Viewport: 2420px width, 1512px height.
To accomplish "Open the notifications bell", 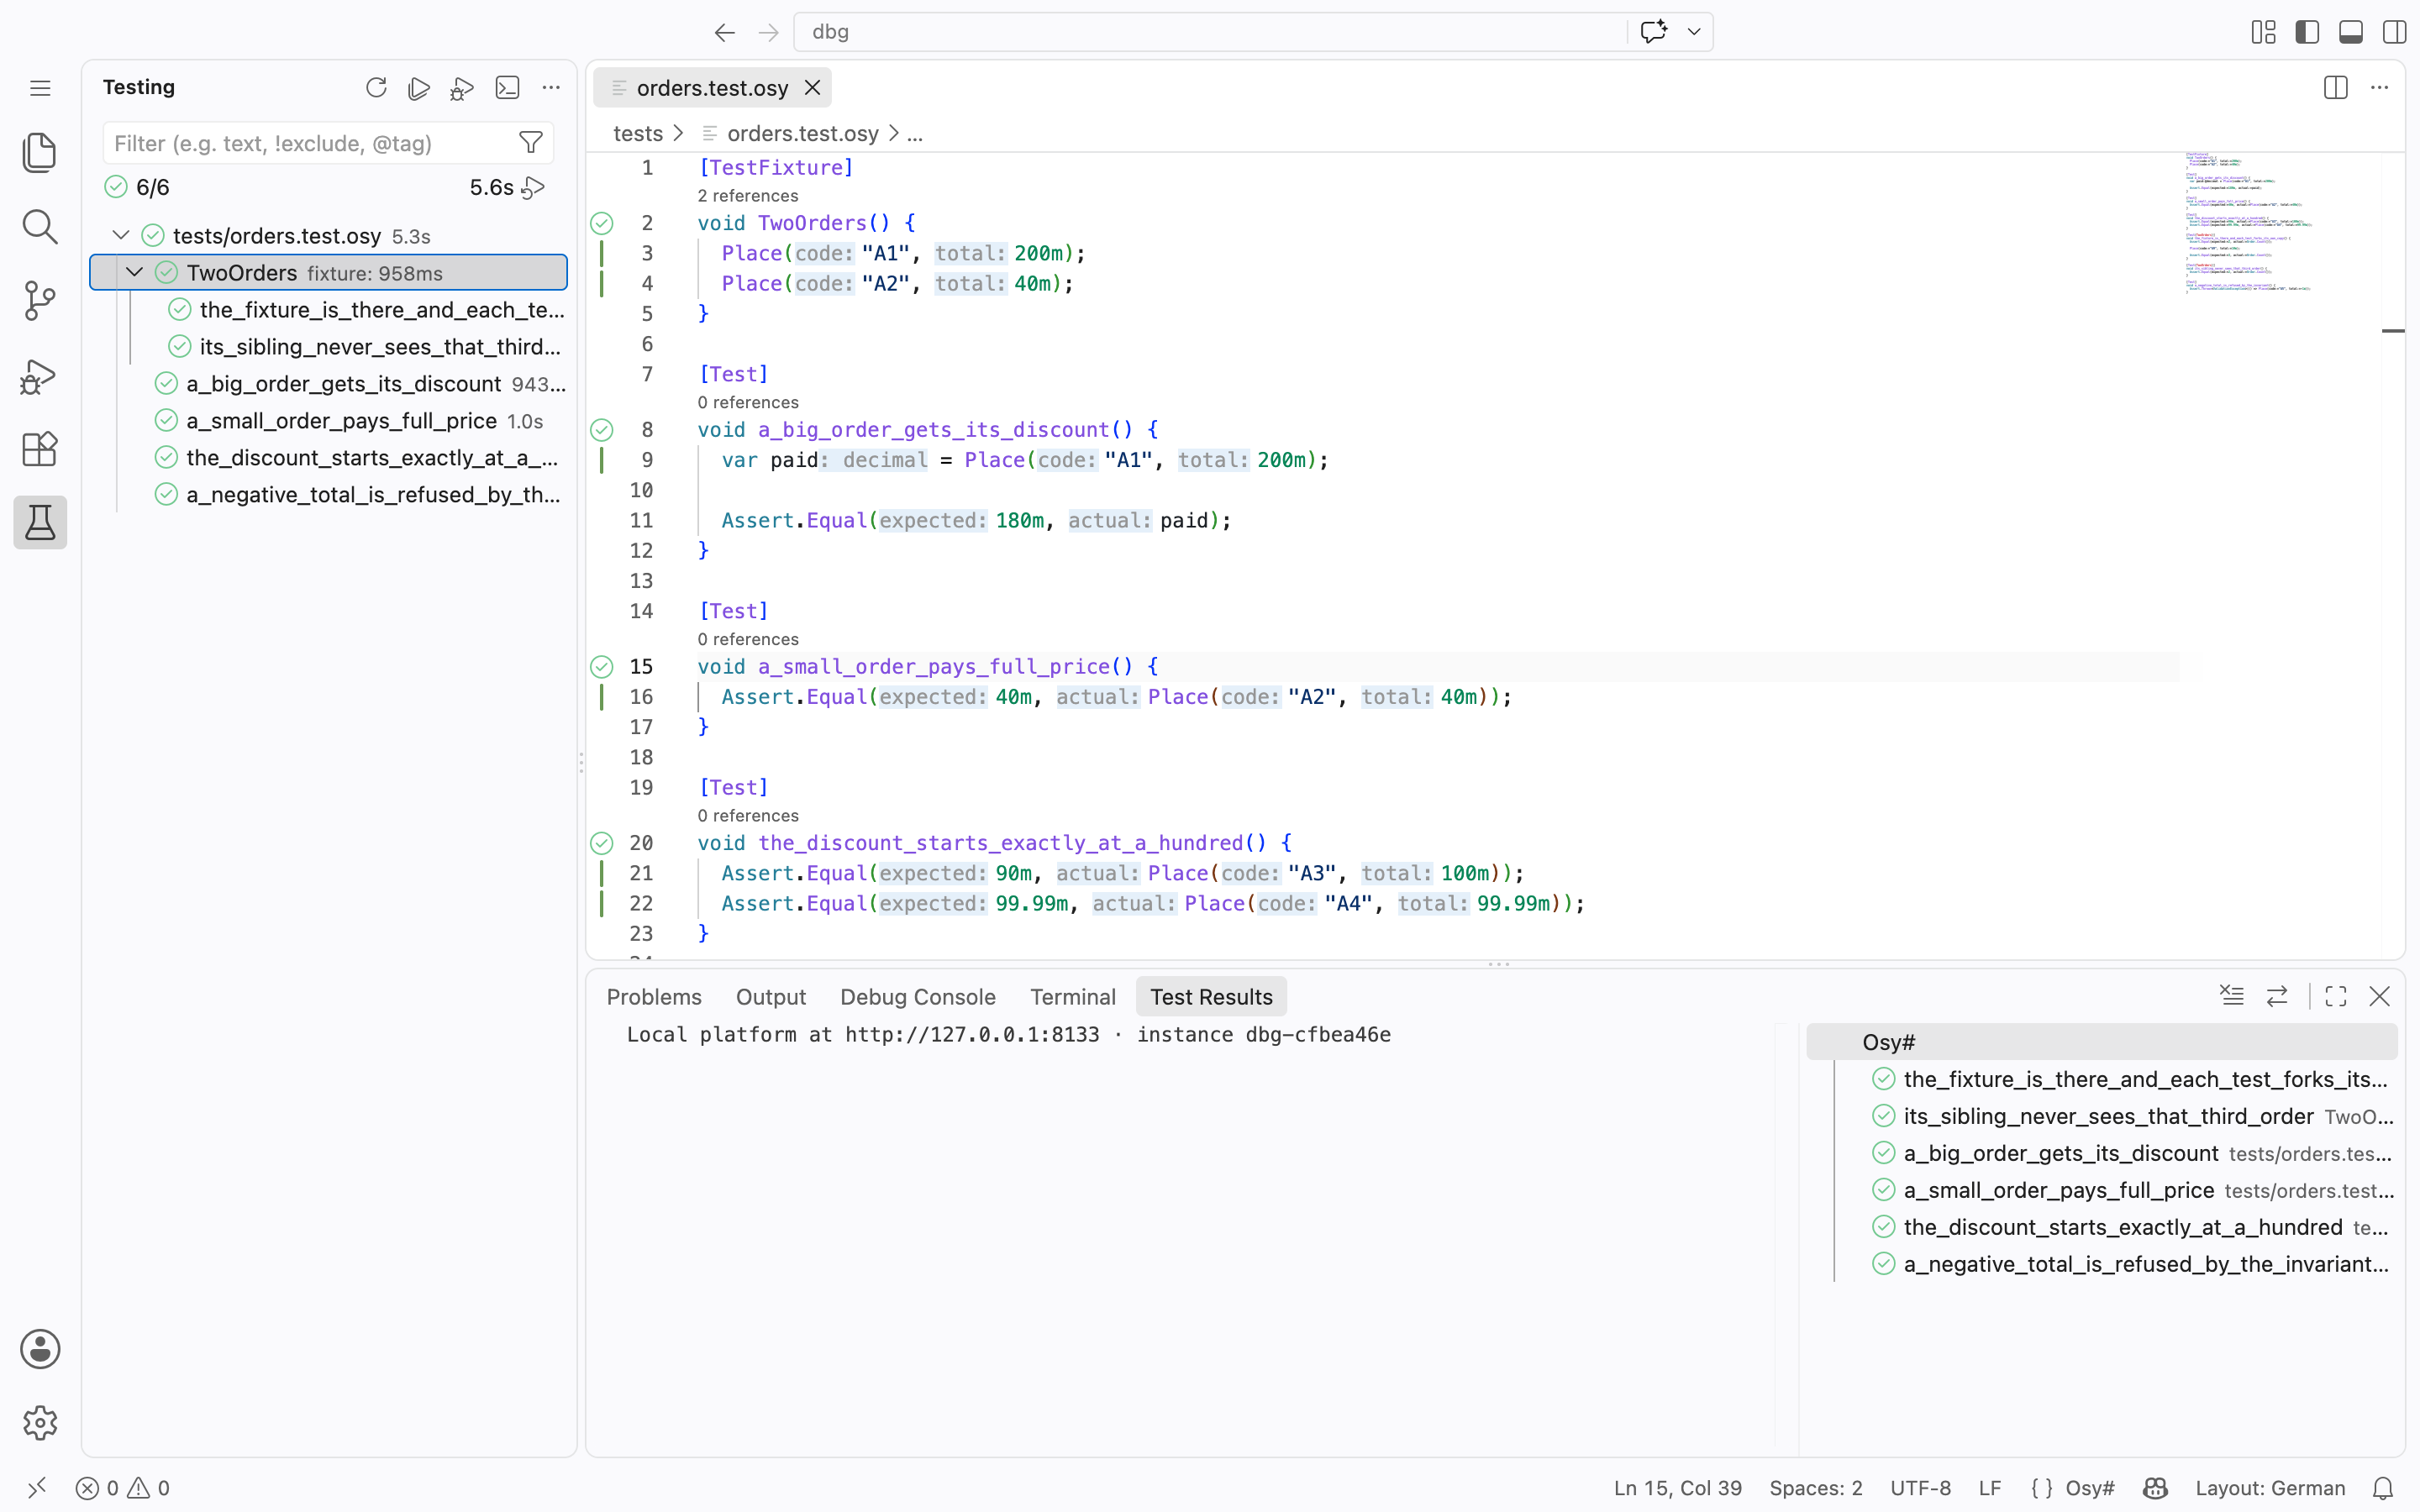I will pyautogui.click(x=2383, y=1488).
